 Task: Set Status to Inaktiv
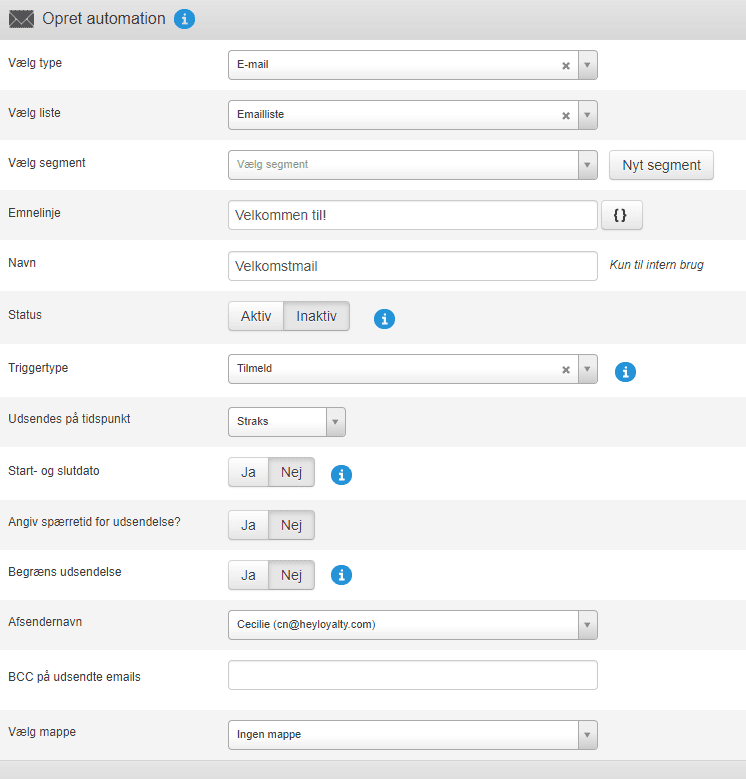coord(316,316)
